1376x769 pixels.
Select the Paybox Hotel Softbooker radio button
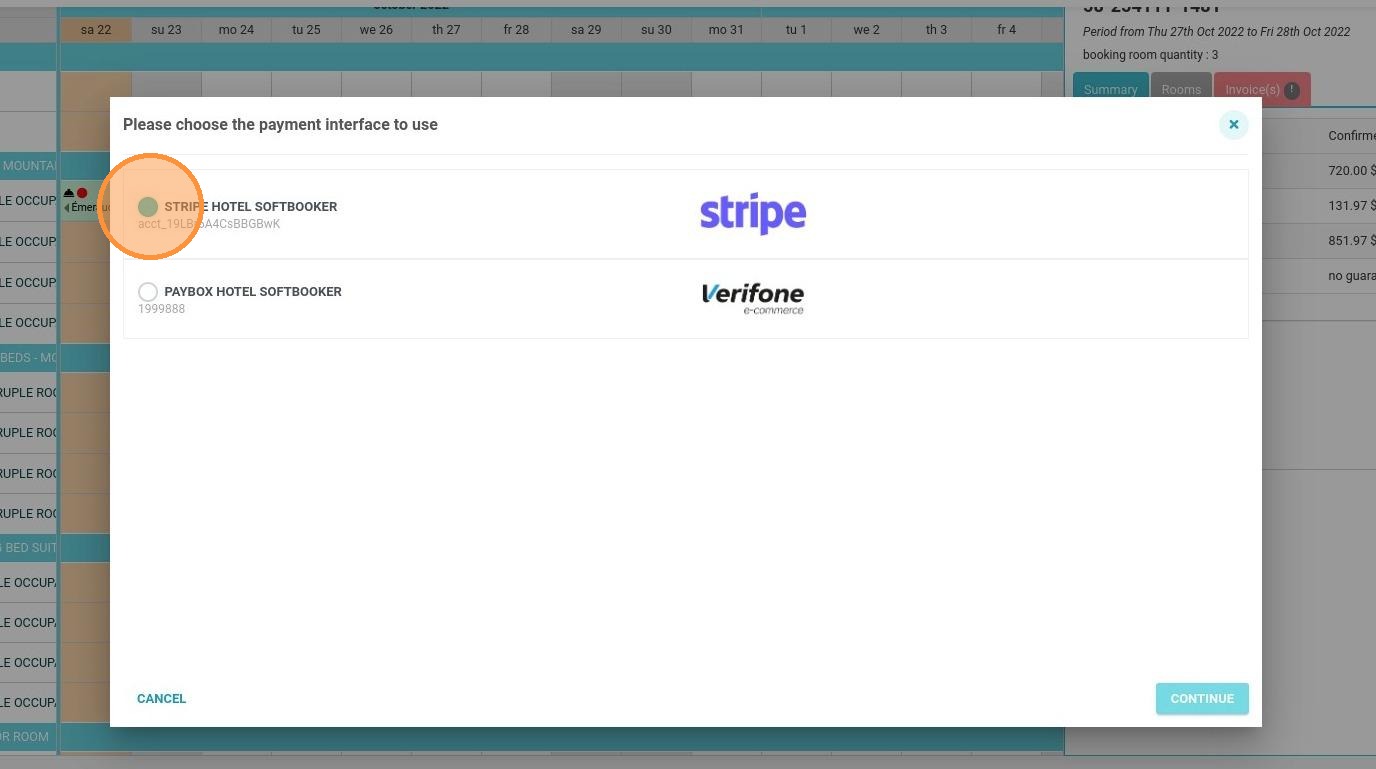(x=148, y=292)
